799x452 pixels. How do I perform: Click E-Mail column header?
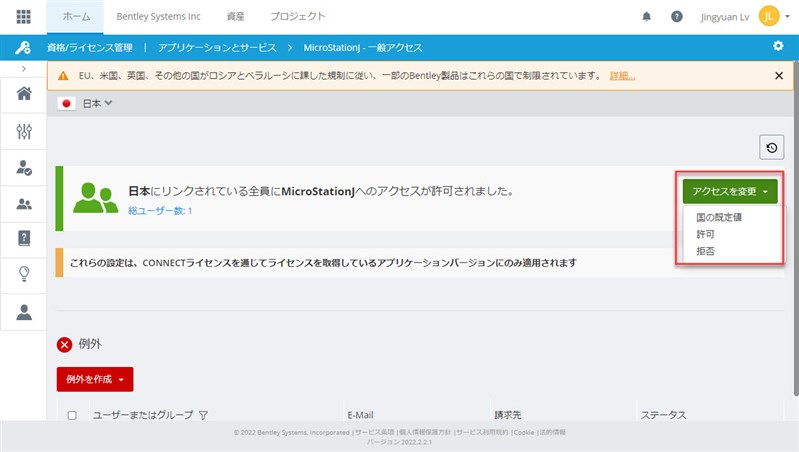(x=360, y=415)
